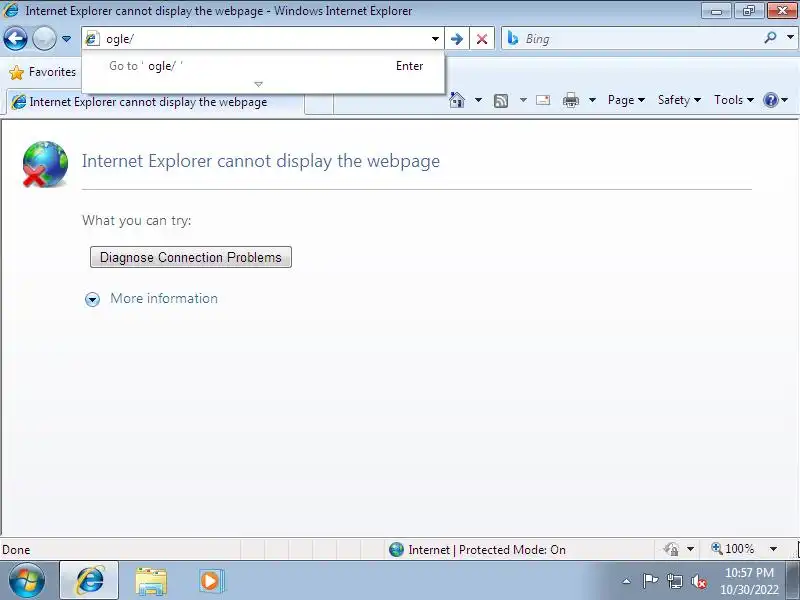The width and height of the screenshot is (800, 600).
Task: Click Diagnose Connection Problems button
Action: click(x=191, y=257)
